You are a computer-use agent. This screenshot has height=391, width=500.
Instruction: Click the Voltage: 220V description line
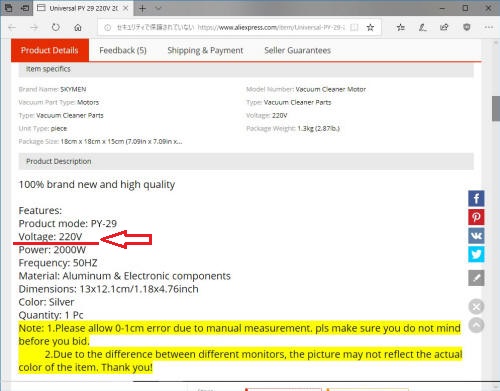[50, 236]
